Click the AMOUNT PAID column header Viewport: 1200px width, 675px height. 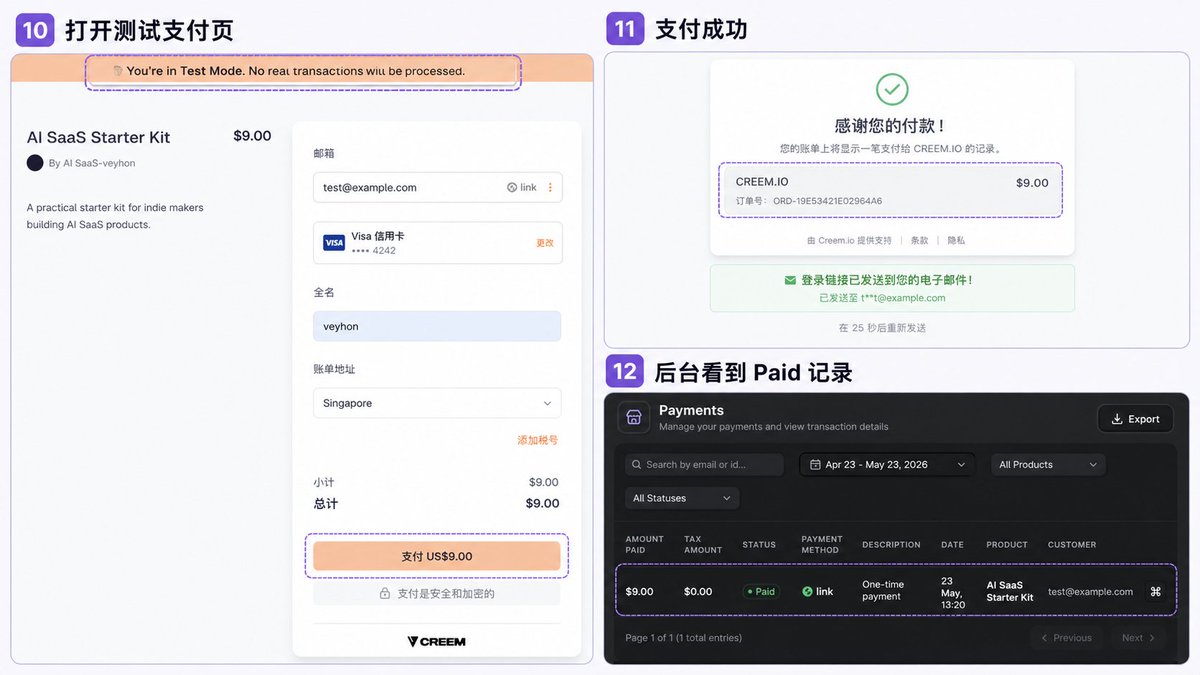coord(645,544)
